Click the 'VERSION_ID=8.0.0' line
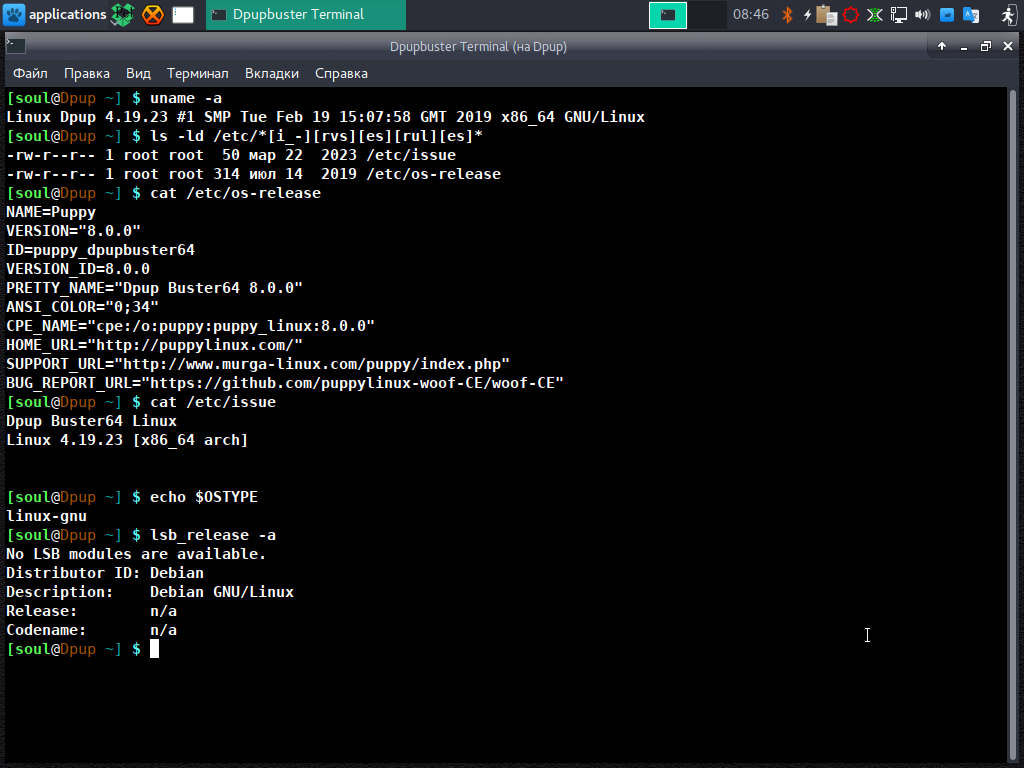This screenshot has height=768, width=1024. [78, 269]
